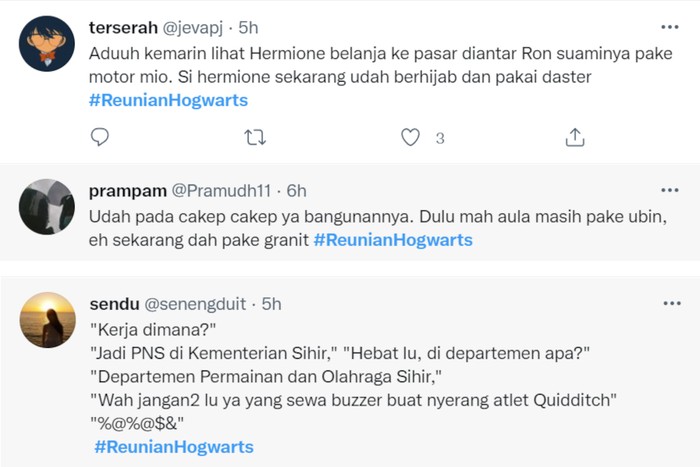Image resolution: width=700 pixels, height=467 pixels.
Task: Open #ReunianHogwarts hashtag in terserah's tweet
Action: click(168, 100)
